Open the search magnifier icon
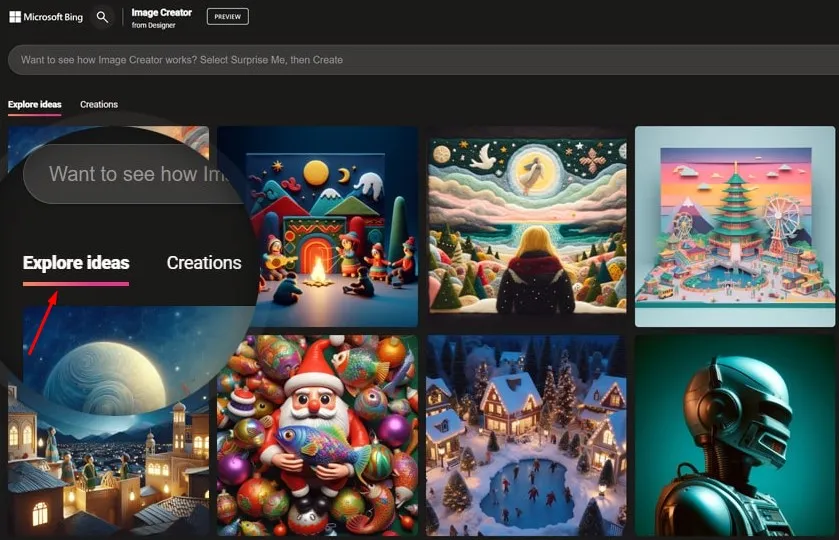Screen dimensions: 839x540 pyautogui.click(x=102, y=17)
